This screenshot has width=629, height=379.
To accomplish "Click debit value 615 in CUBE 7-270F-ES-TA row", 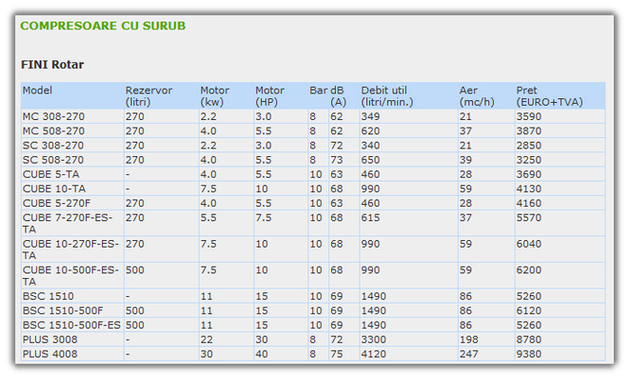I will tap(370, 218).
